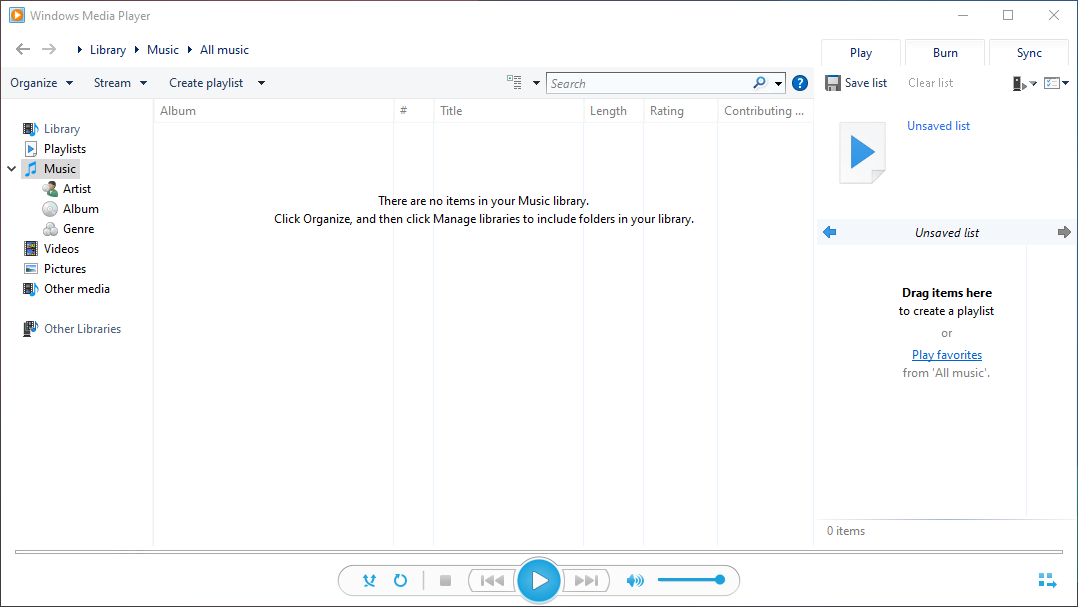This screenshot has width=1078, height=607.
Task: Expand Create playlist dropdown arrow
Action: tap(261, 83)
